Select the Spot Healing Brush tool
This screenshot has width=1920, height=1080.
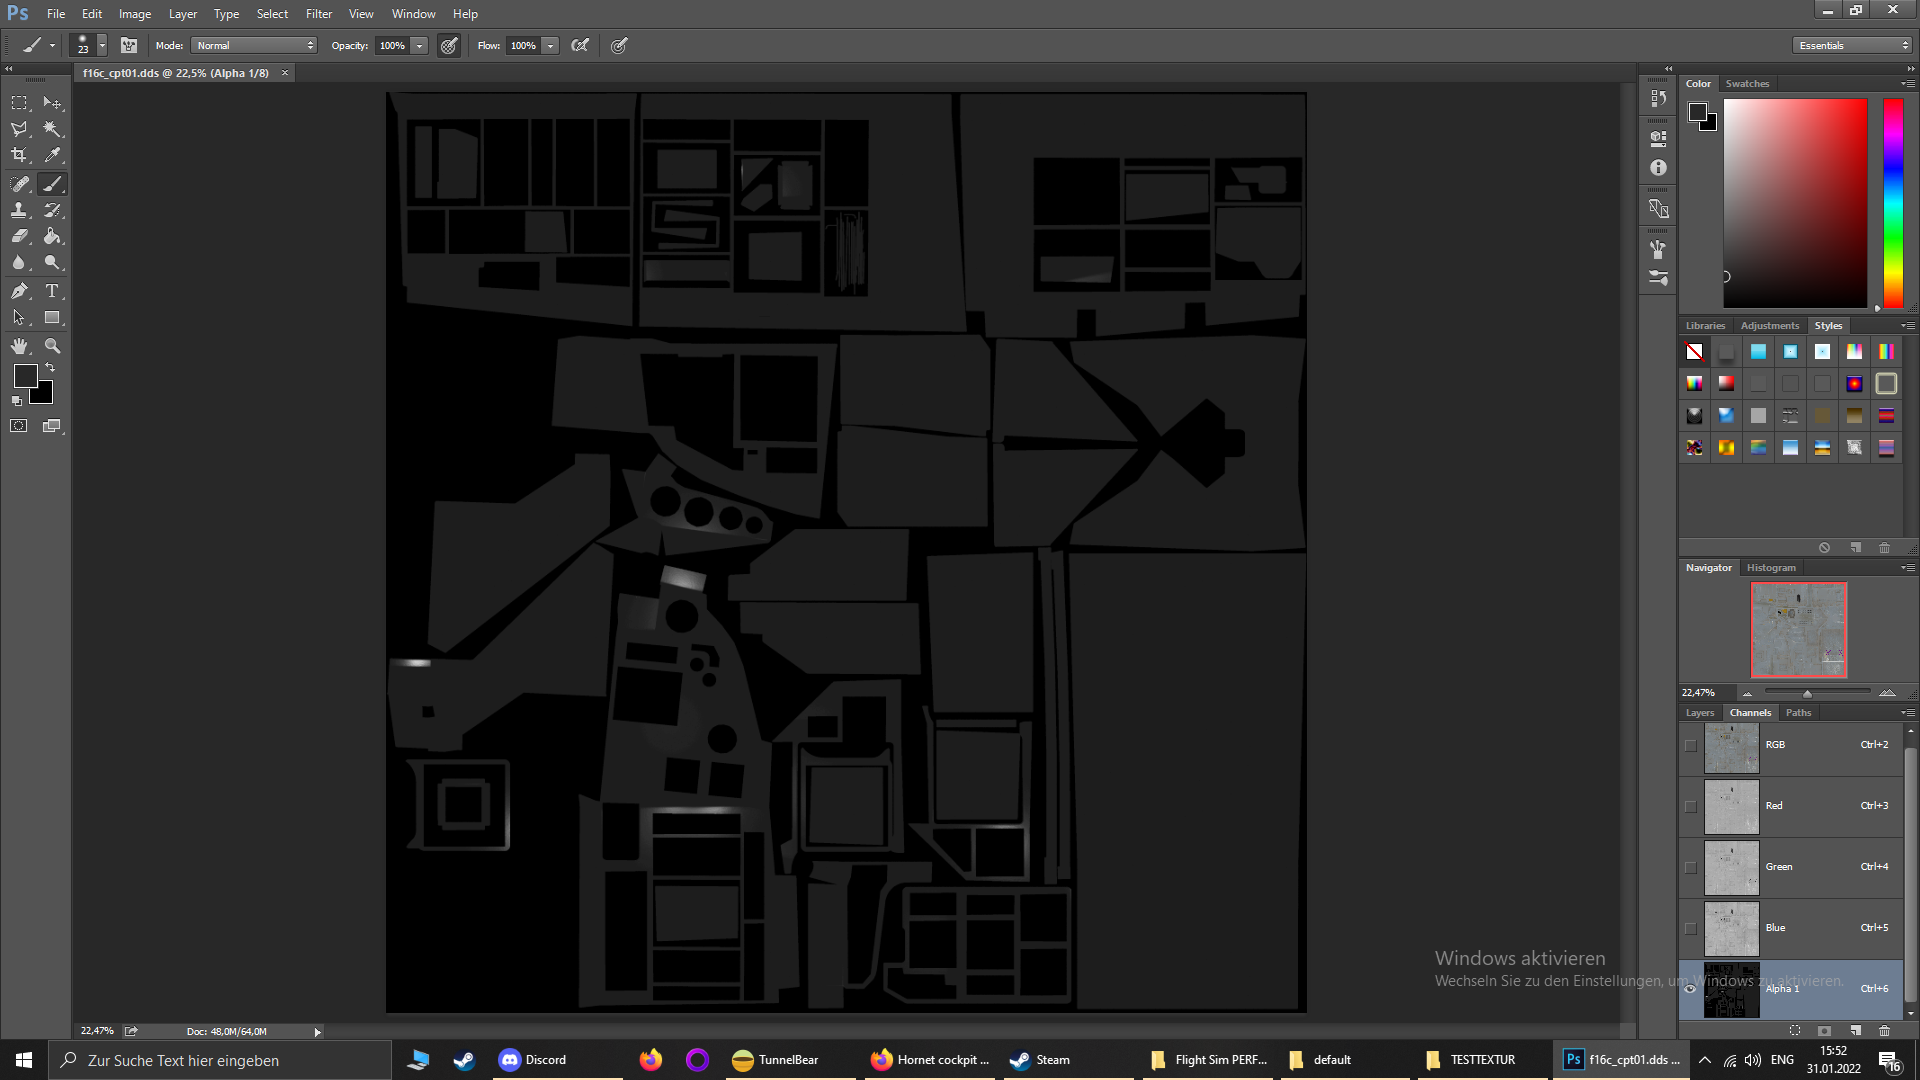pos(19,184)
